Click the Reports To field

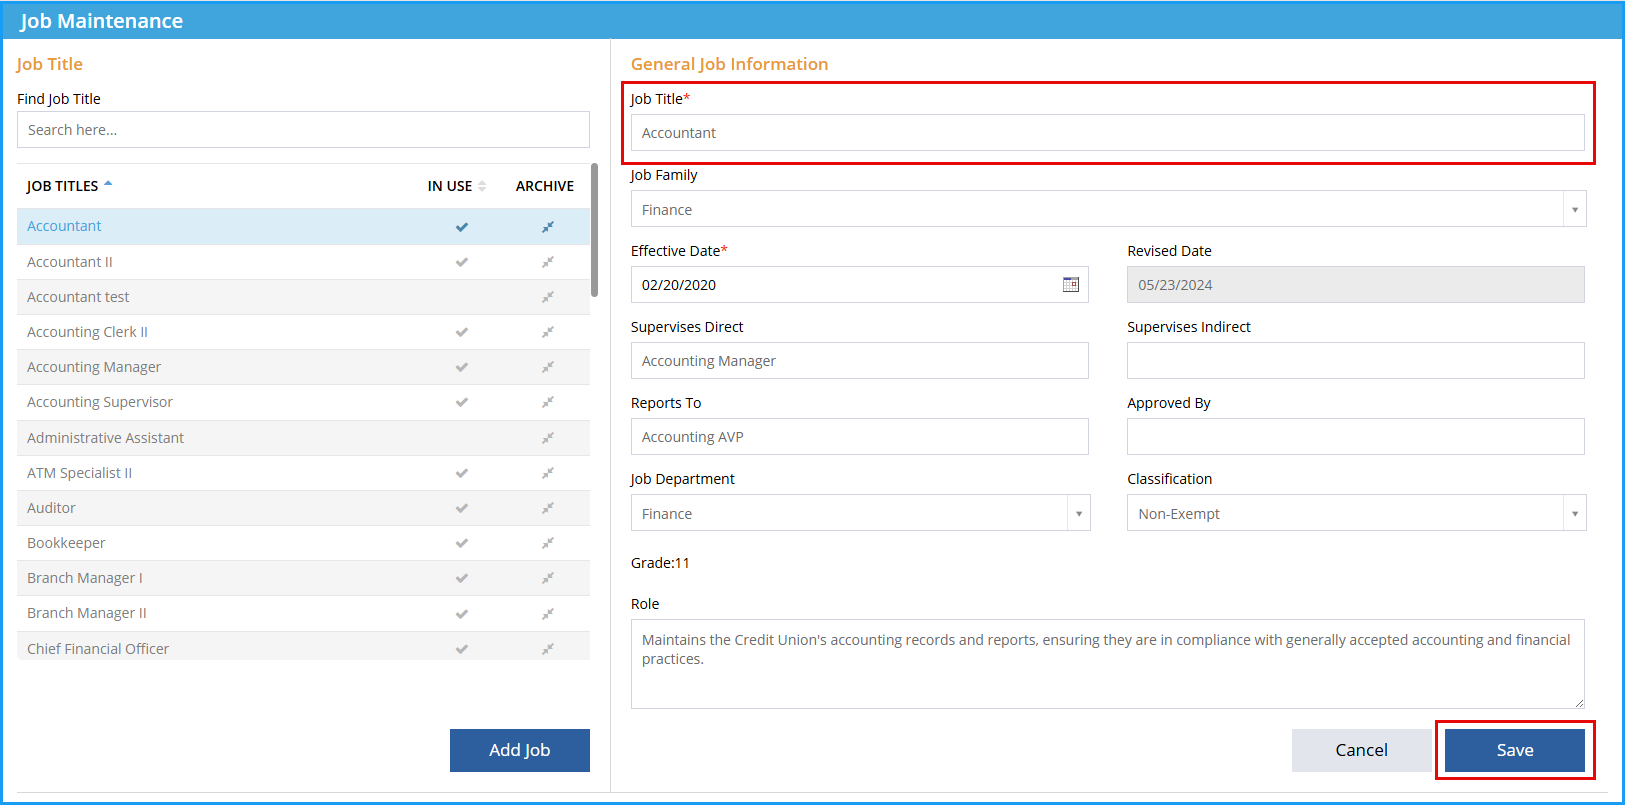coord(860,437)
